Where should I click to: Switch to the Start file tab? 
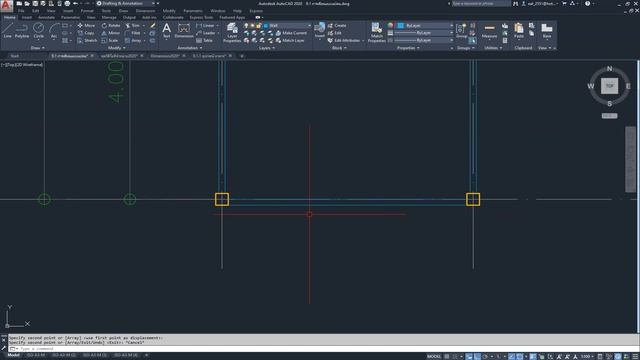tap(15, 56)
